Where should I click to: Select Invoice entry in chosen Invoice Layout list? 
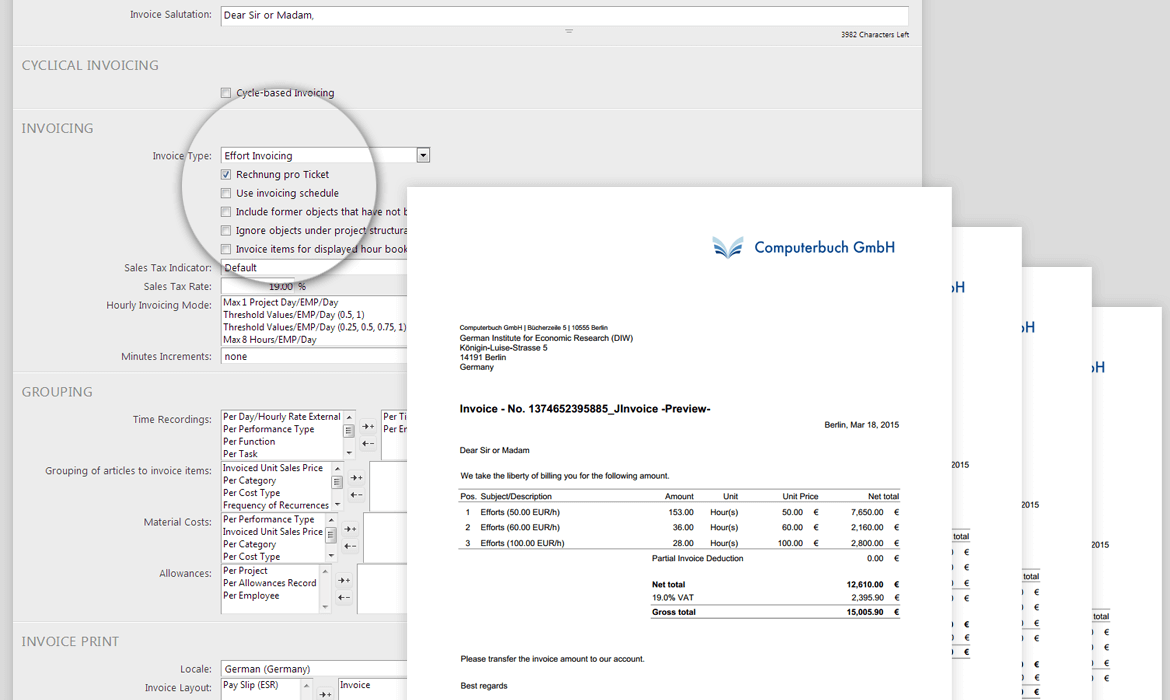(x=355, y=685)
